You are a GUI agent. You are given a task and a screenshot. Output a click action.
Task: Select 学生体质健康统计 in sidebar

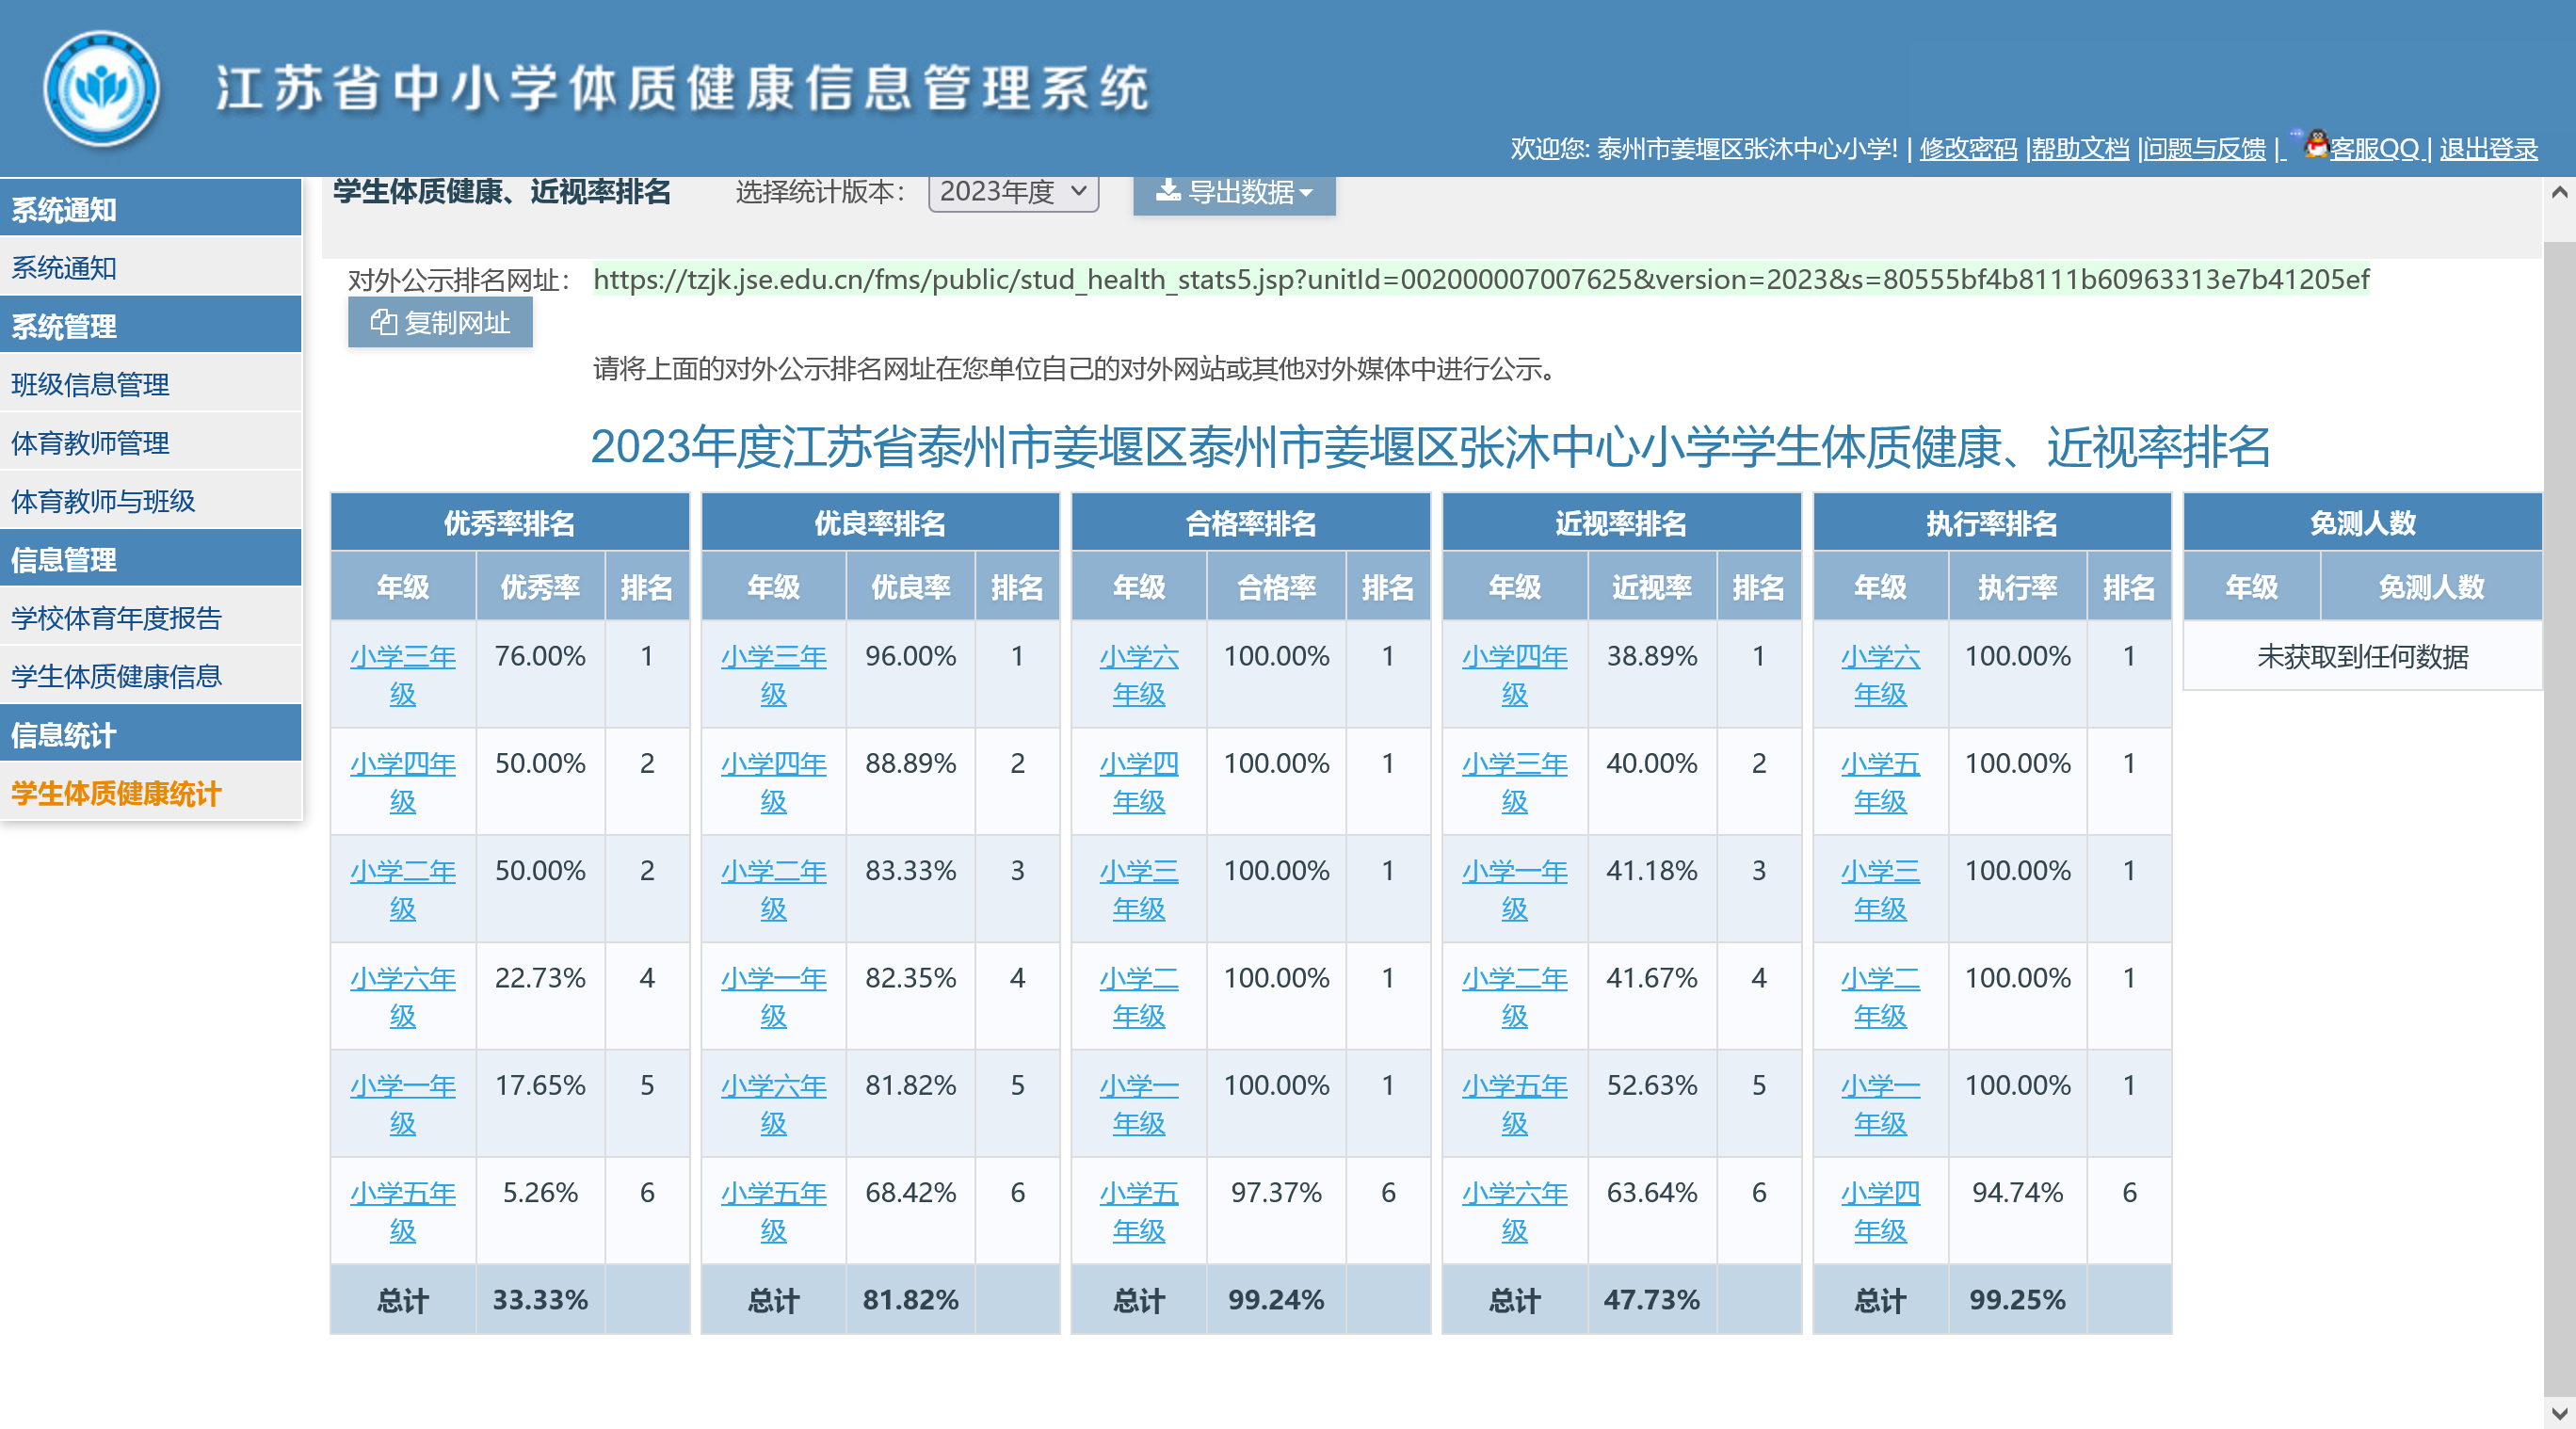point(150,794)
